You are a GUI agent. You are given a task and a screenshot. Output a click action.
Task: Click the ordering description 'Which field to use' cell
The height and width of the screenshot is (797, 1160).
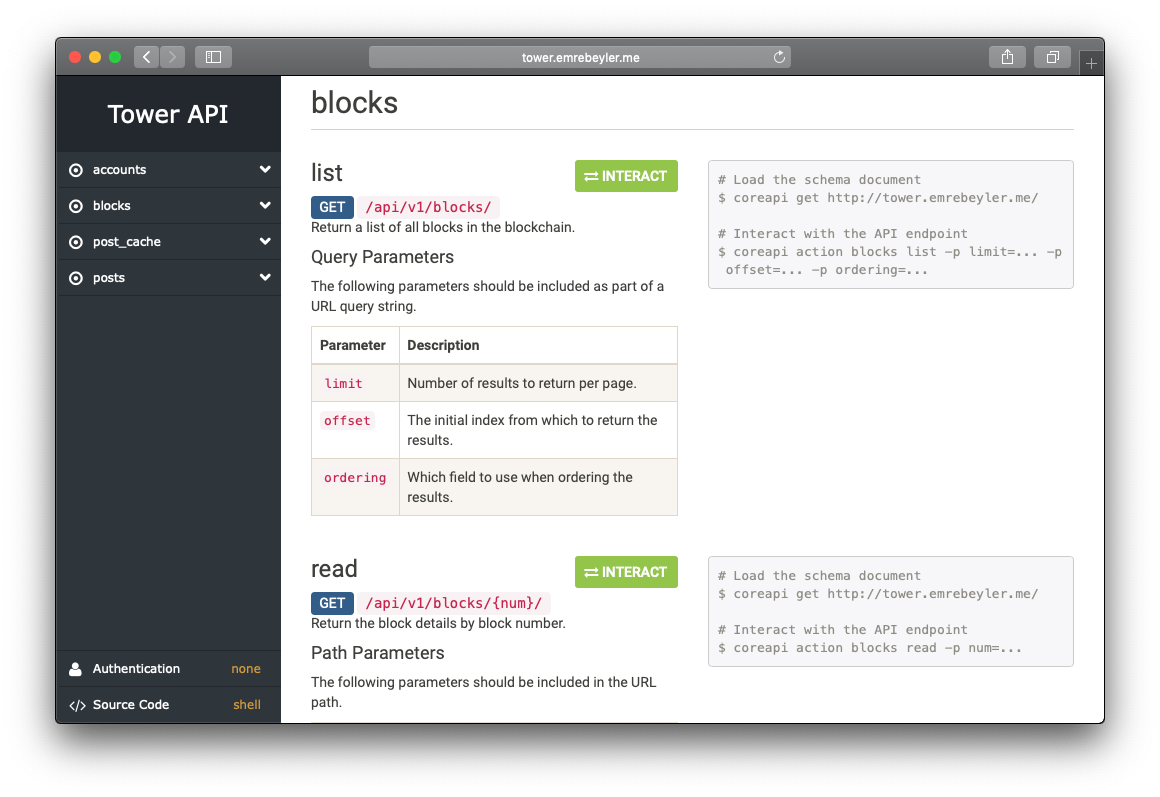(x=539, y=487)
